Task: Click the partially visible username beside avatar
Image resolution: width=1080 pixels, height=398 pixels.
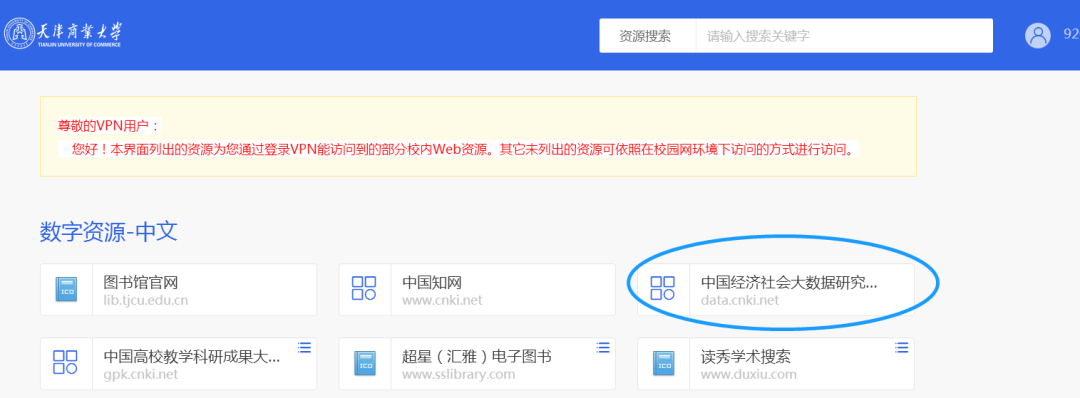Action: coord(1072,35)
